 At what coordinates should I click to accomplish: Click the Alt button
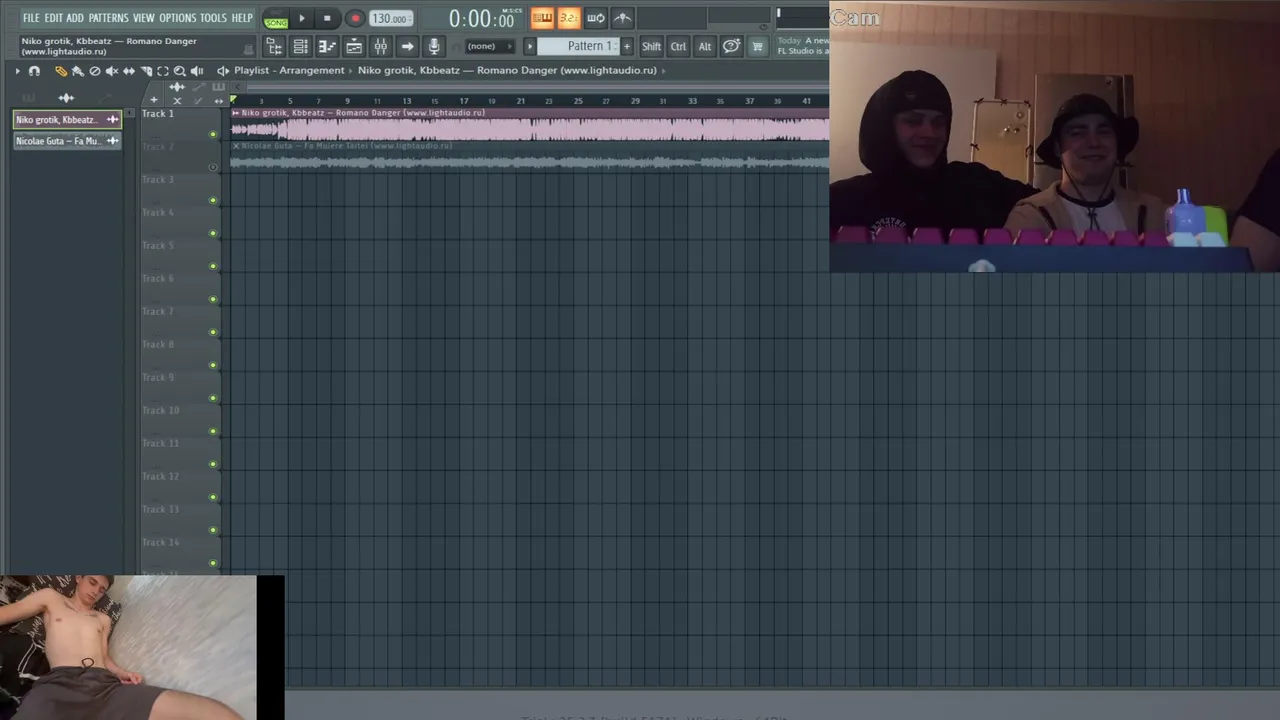tap(705, 46)
